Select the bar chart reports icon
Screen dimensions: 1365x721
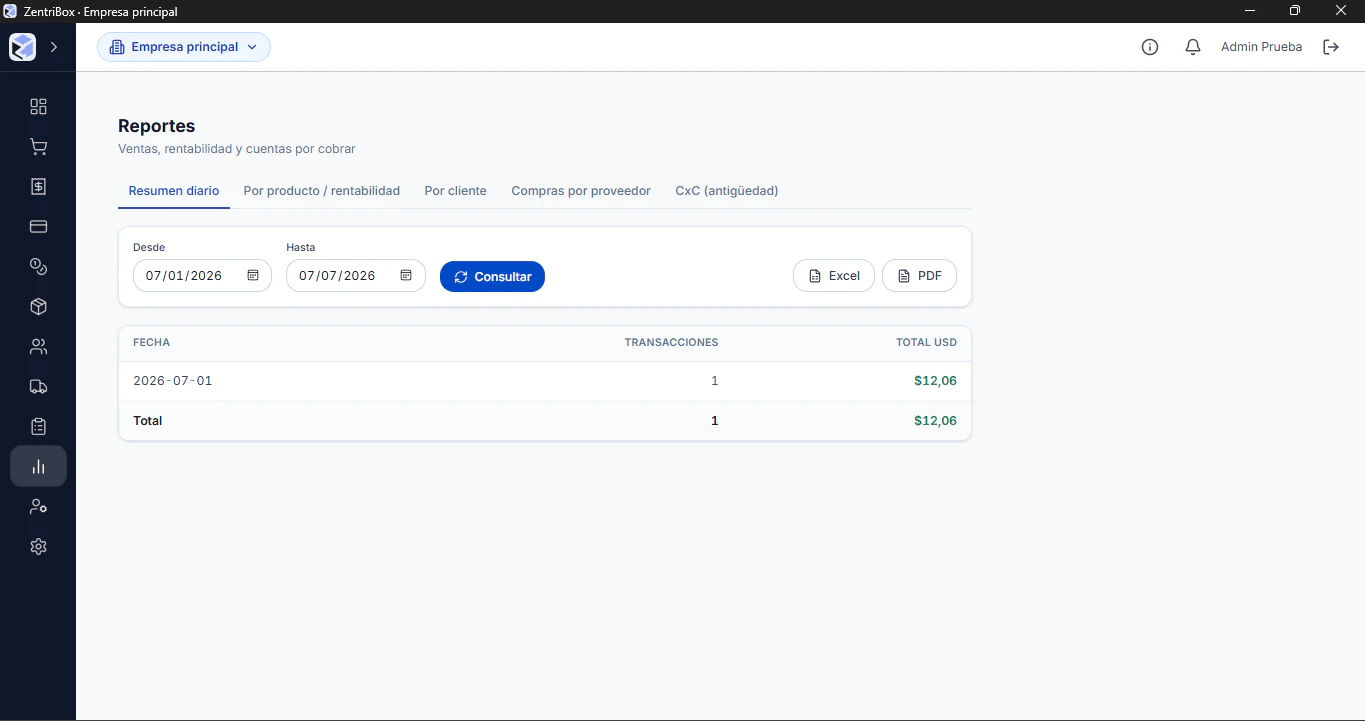click(x=38, y=467)
